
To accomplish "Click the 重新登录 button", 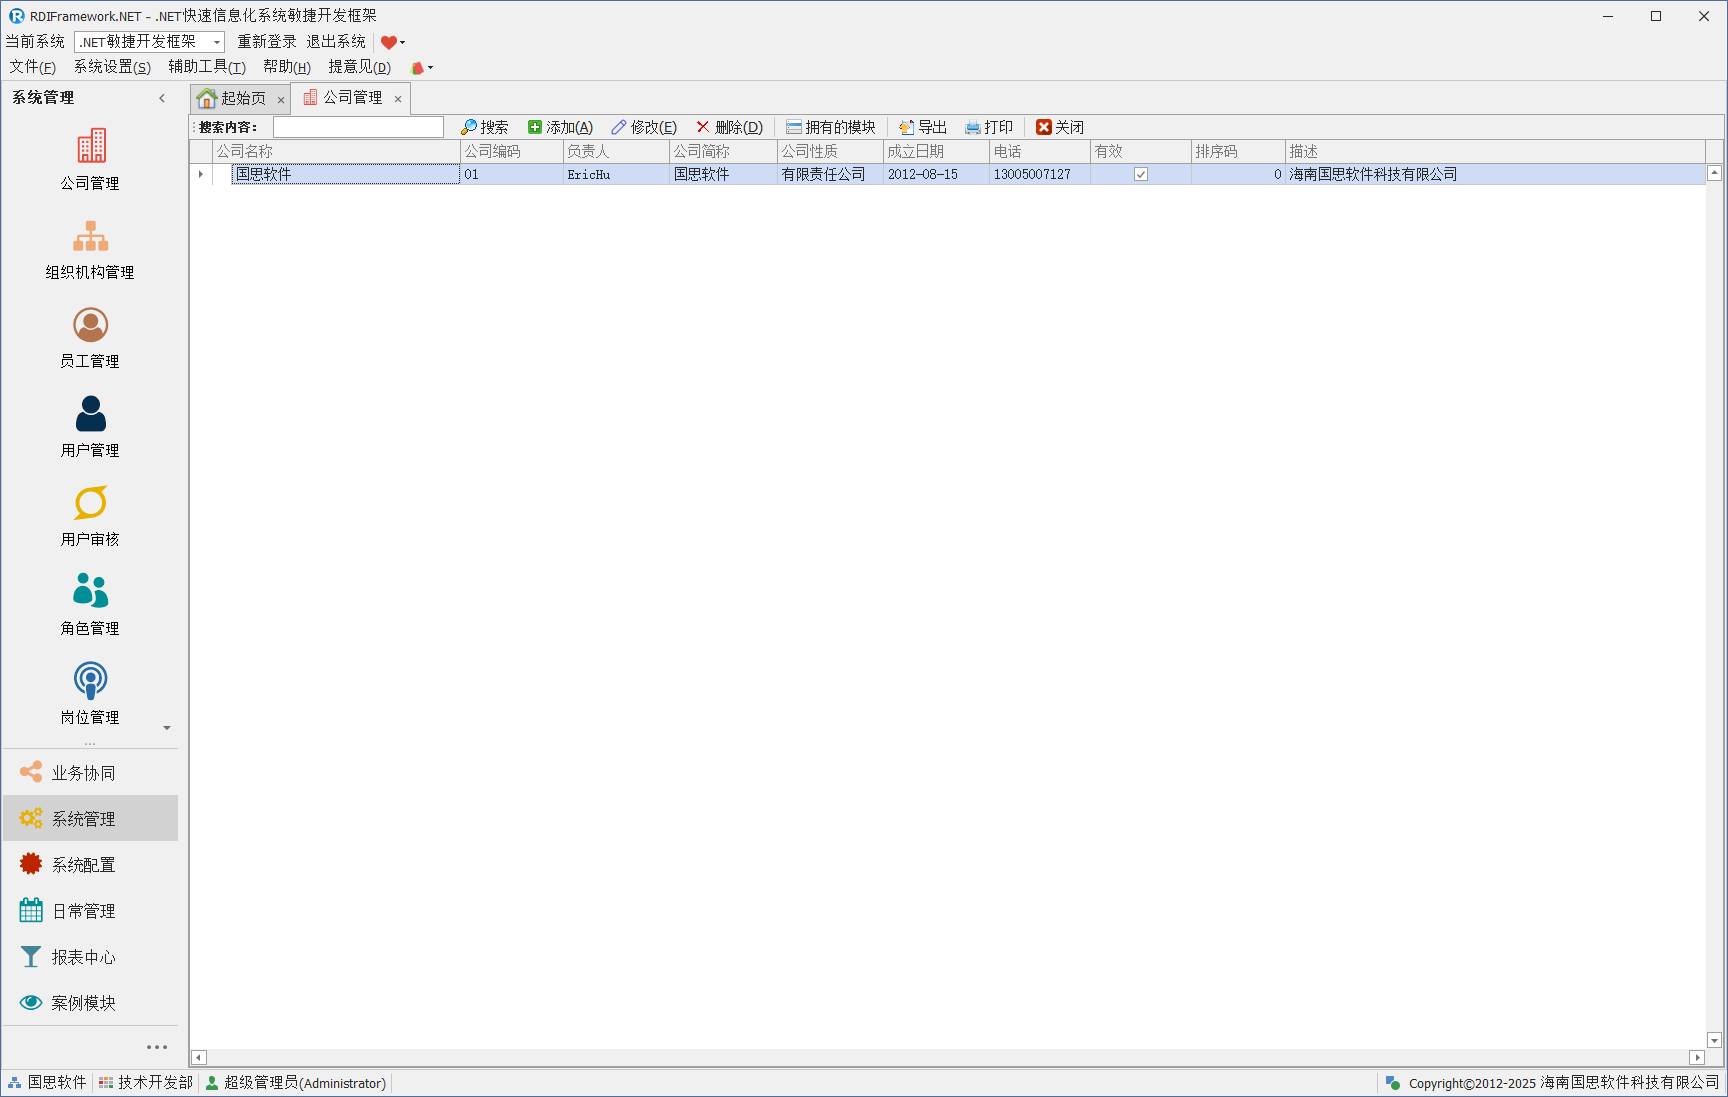I will [266, 42].
